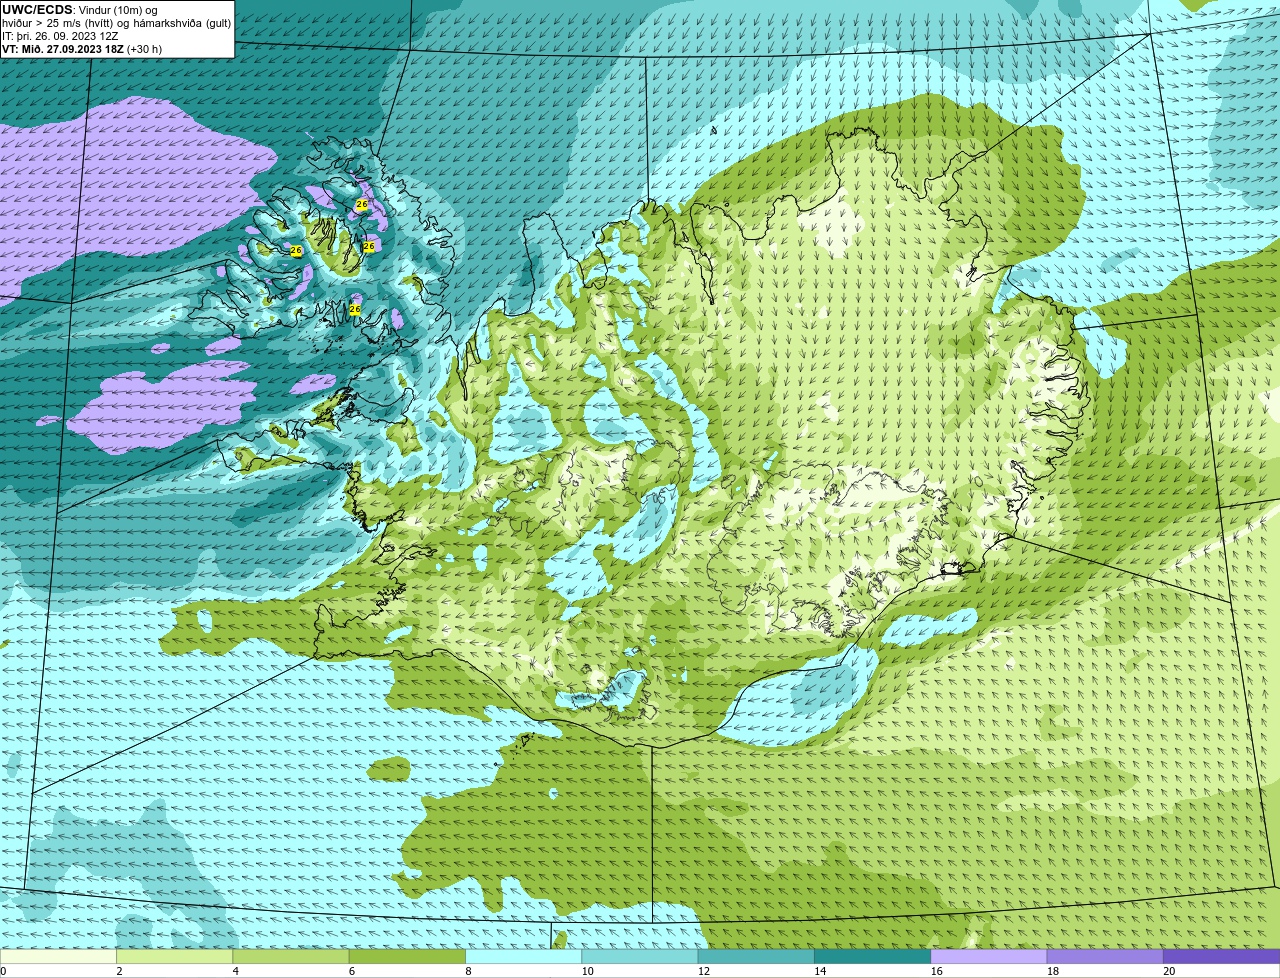Click the 12–14 m/s teal swatch
The height and width of the screenshot is (978, 1280).
point(756,957)
